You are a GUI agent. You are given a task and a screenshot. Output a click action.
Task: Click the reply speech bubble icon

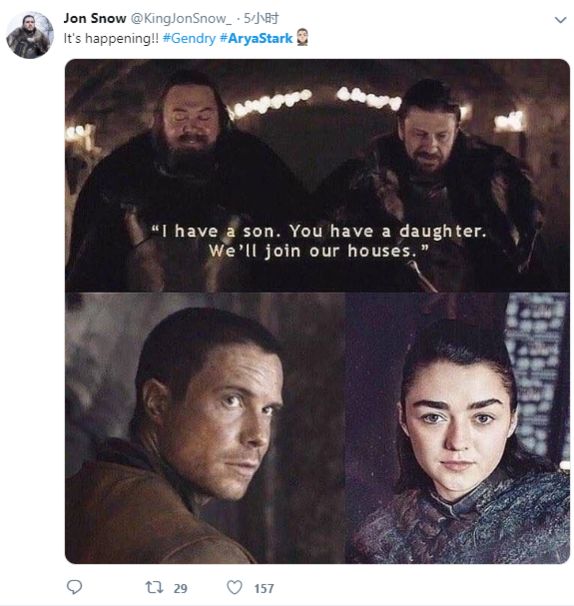pyautogui.click(x=74, y=587)
